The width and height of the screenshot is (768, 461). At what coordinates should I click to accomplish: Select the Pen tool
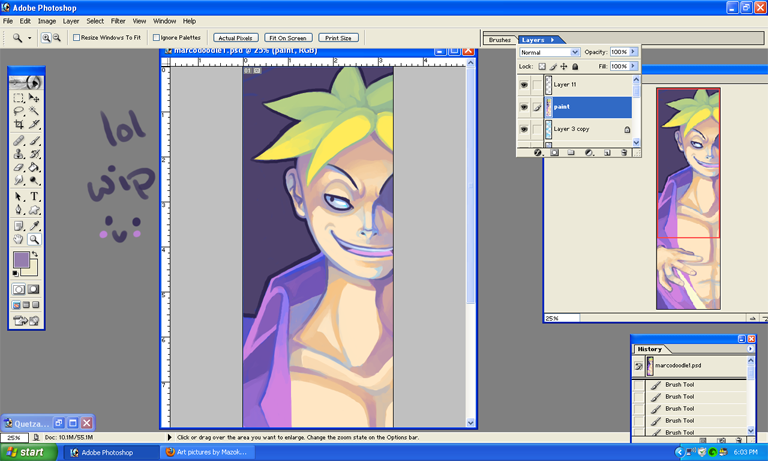click(19, 210)
